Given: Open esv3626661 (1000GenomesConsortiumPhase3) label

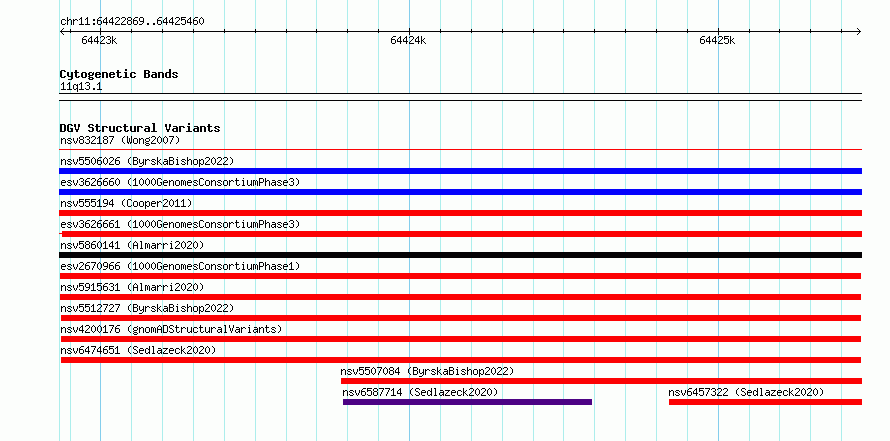Looking at the screenshot, I should point(180,224).
